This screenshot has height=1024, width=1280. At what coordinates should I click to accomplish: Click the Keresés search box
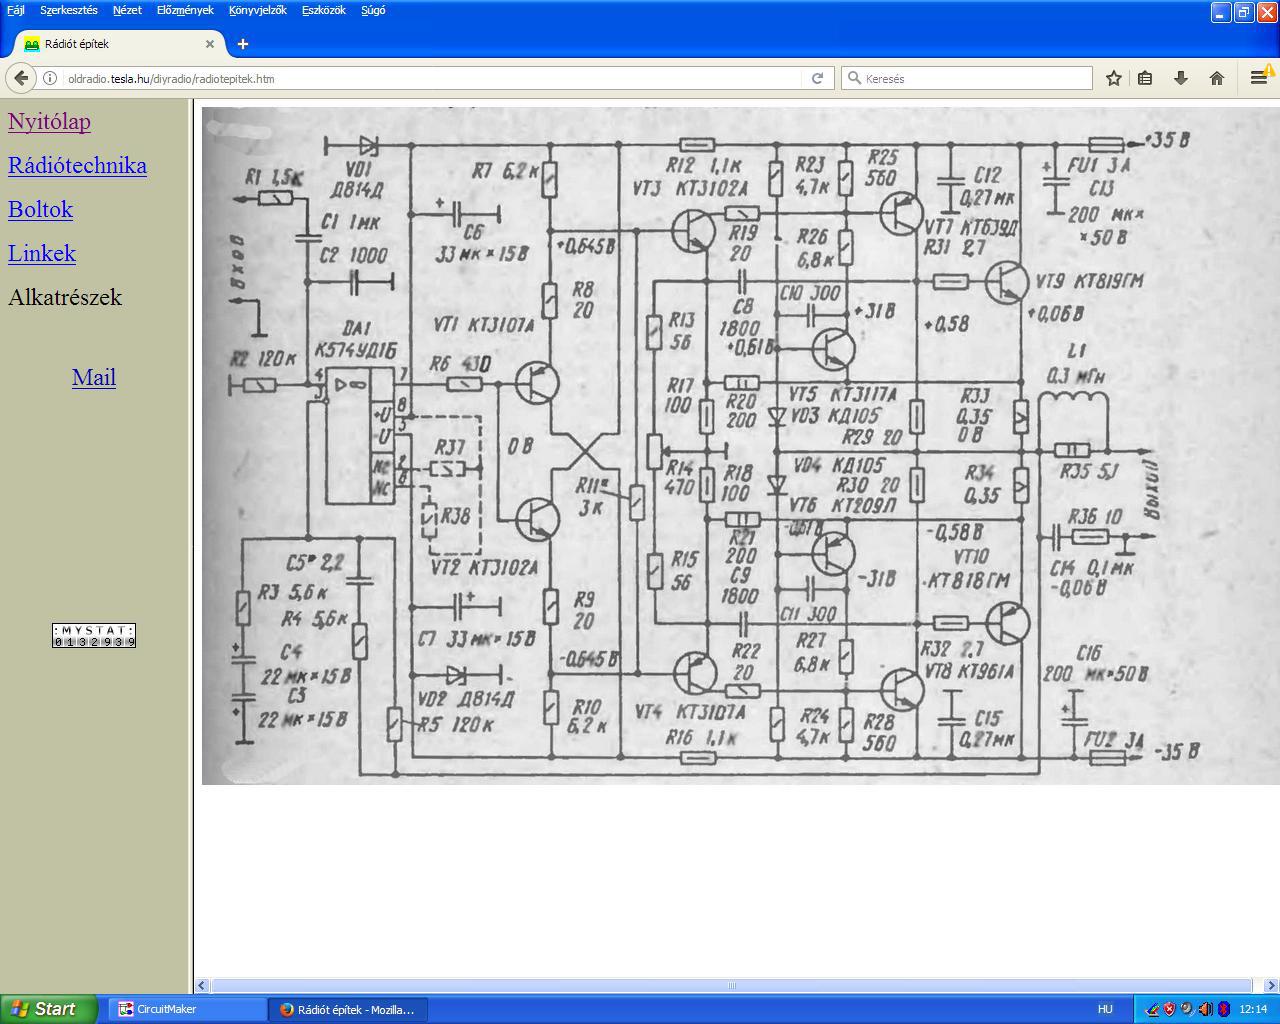click(967, 78)
